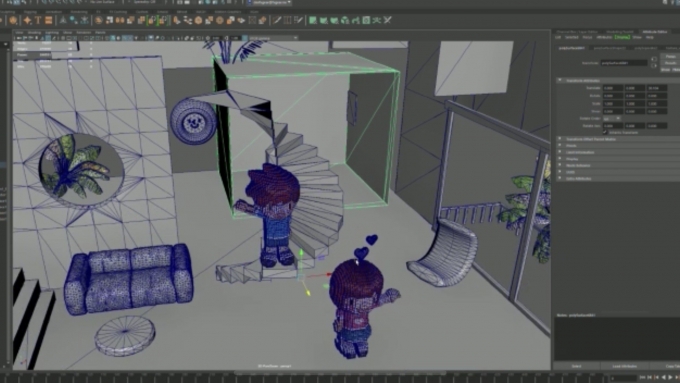The width and height of the screenshot is (680, 383).
Task: Click the mirror geometry shelf icon
Action: [120, 20]
